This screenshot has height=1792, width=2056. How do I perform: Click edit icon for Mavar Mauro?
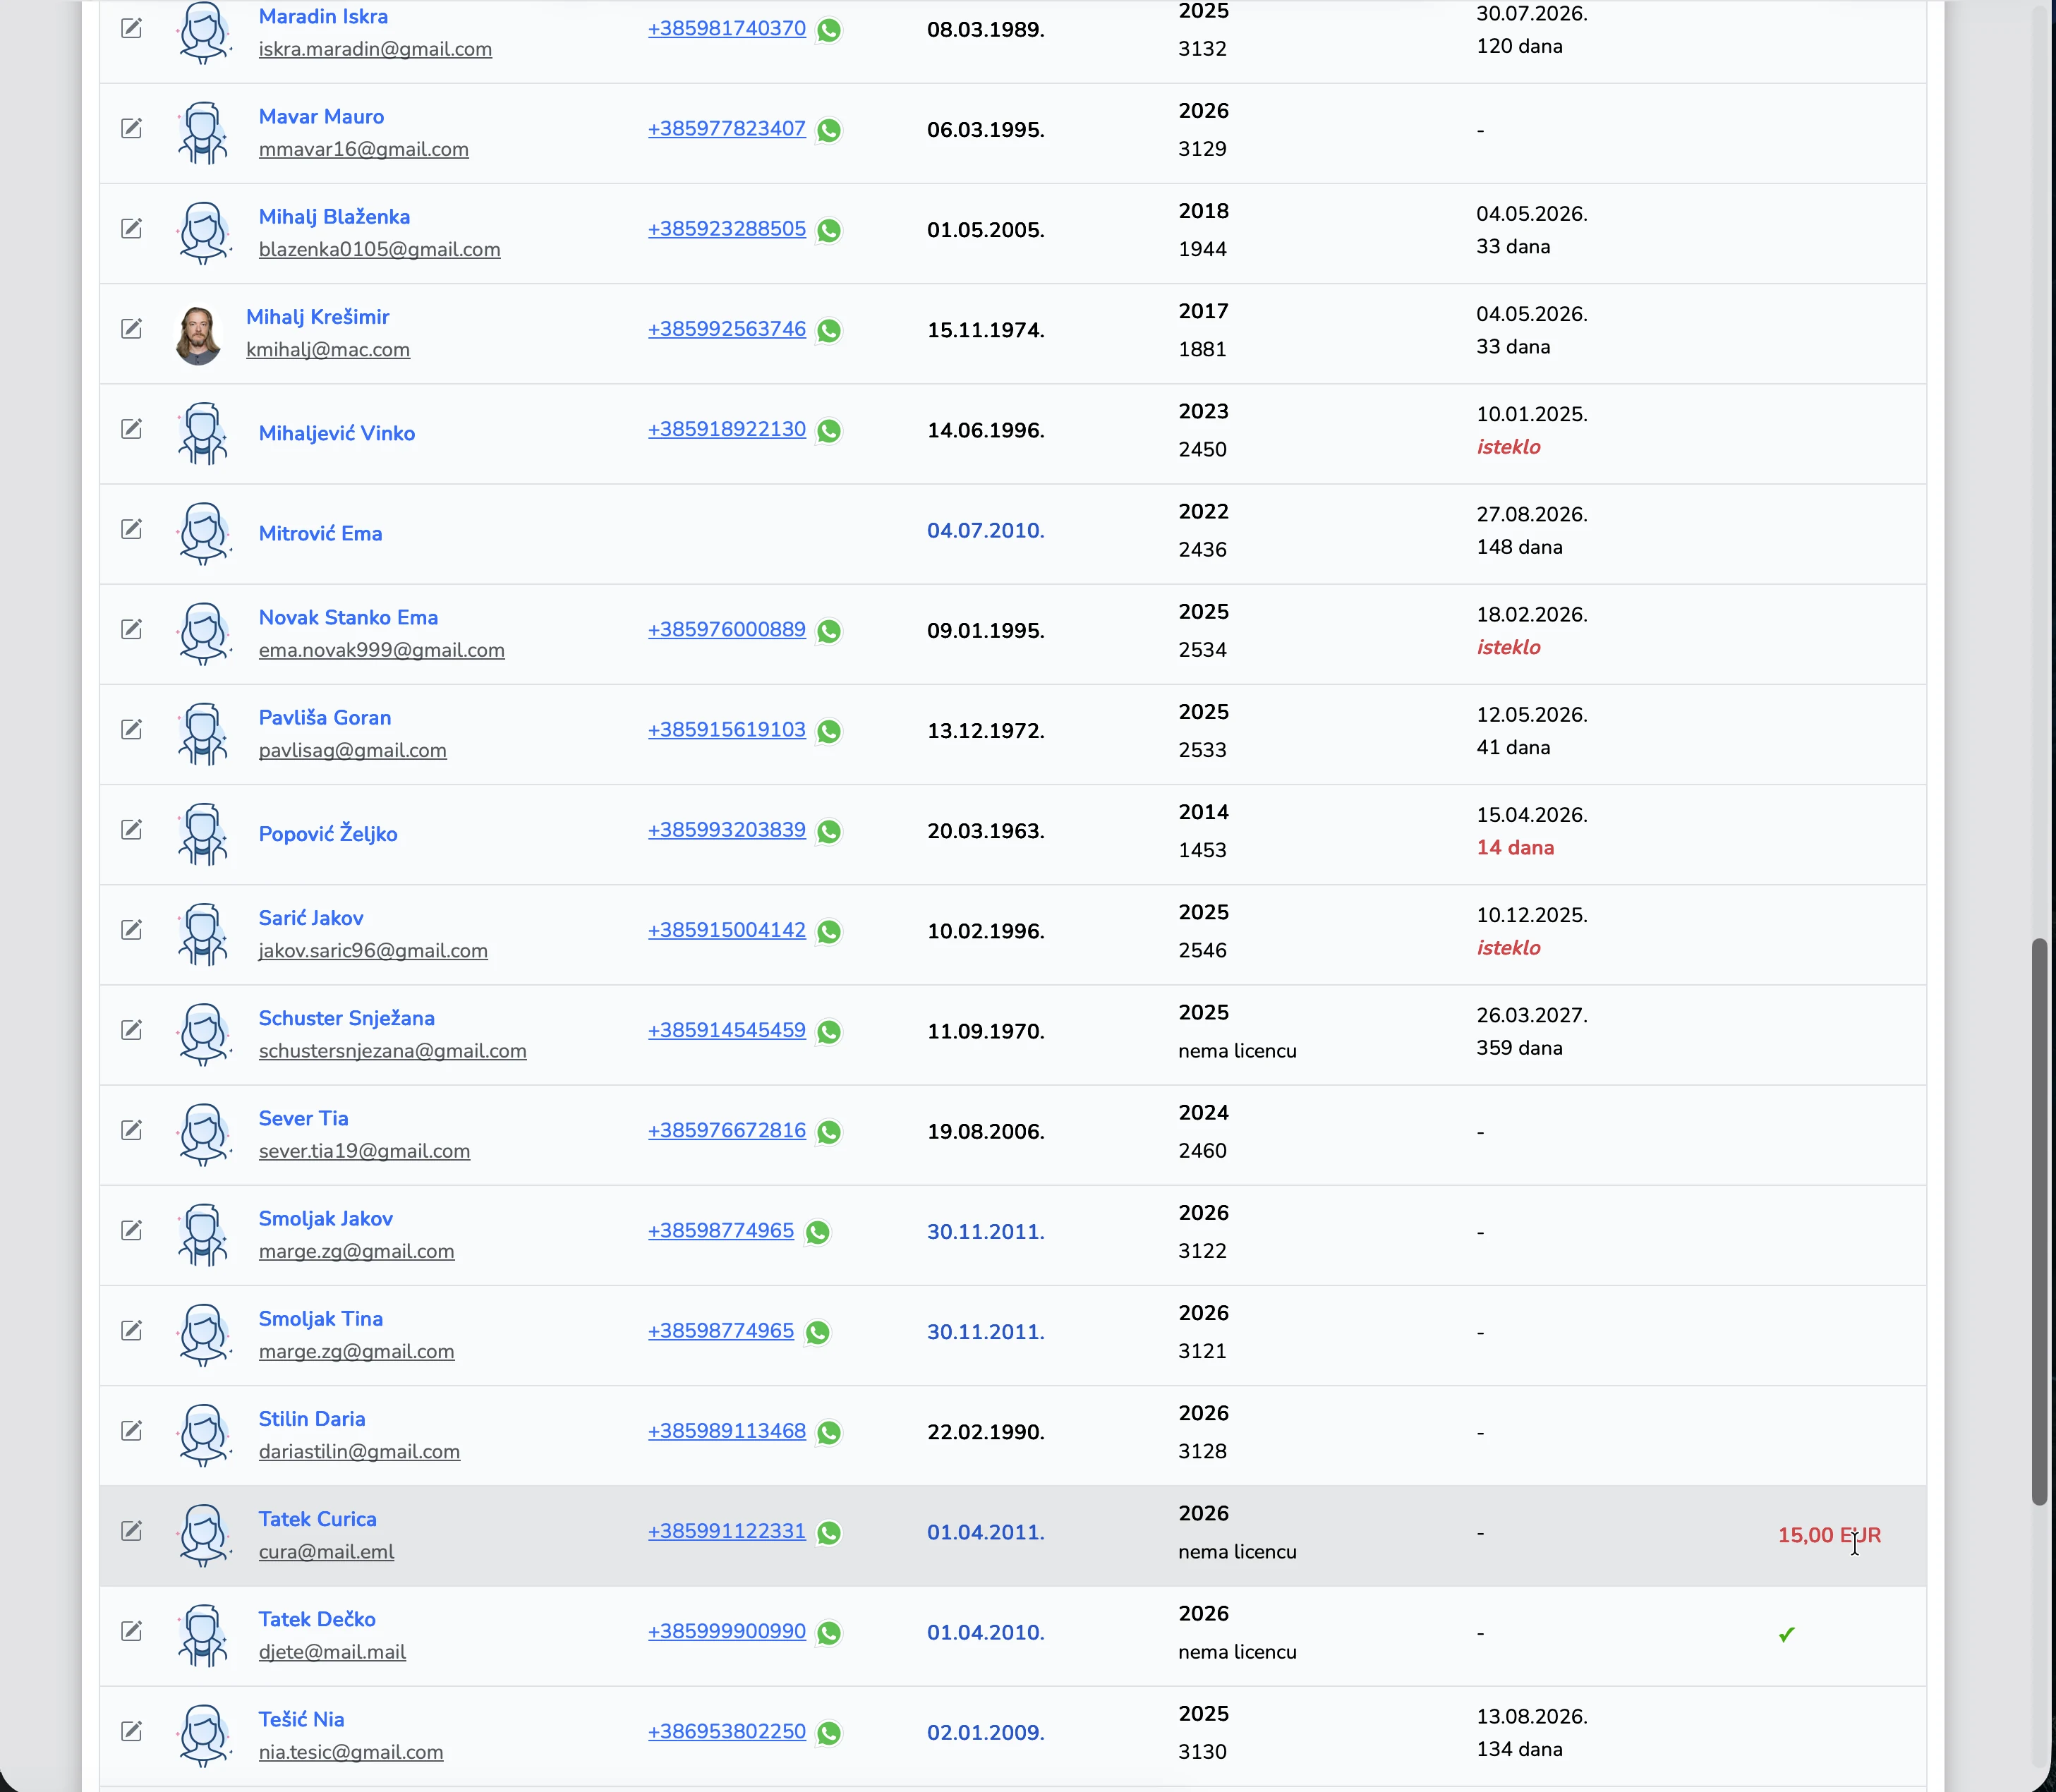(131, 128)
